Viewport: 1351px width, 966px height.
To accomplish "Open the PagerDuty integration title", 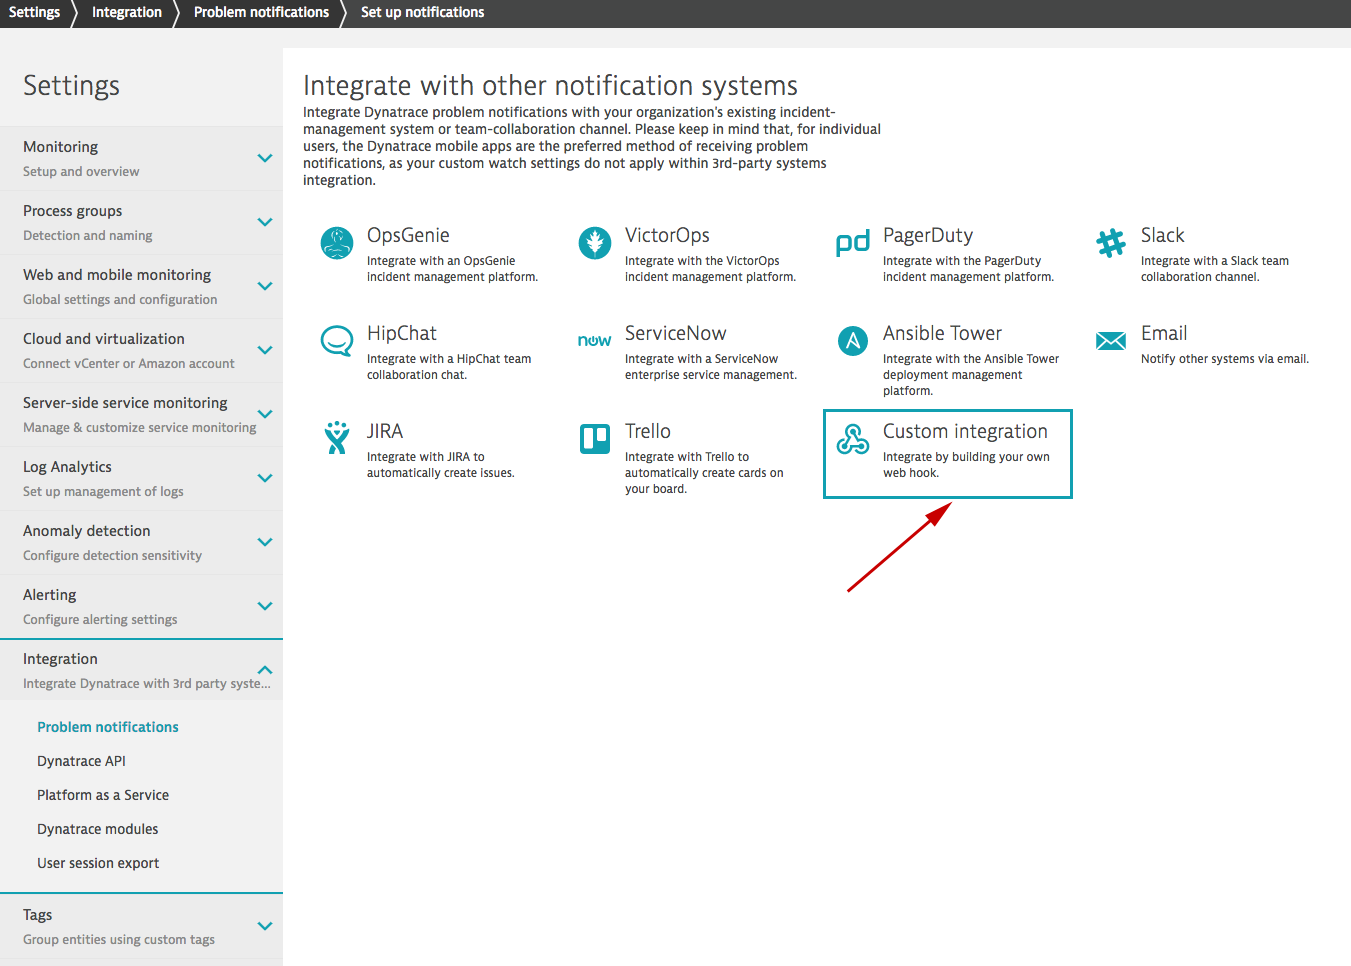I will [x=928, y=235].
